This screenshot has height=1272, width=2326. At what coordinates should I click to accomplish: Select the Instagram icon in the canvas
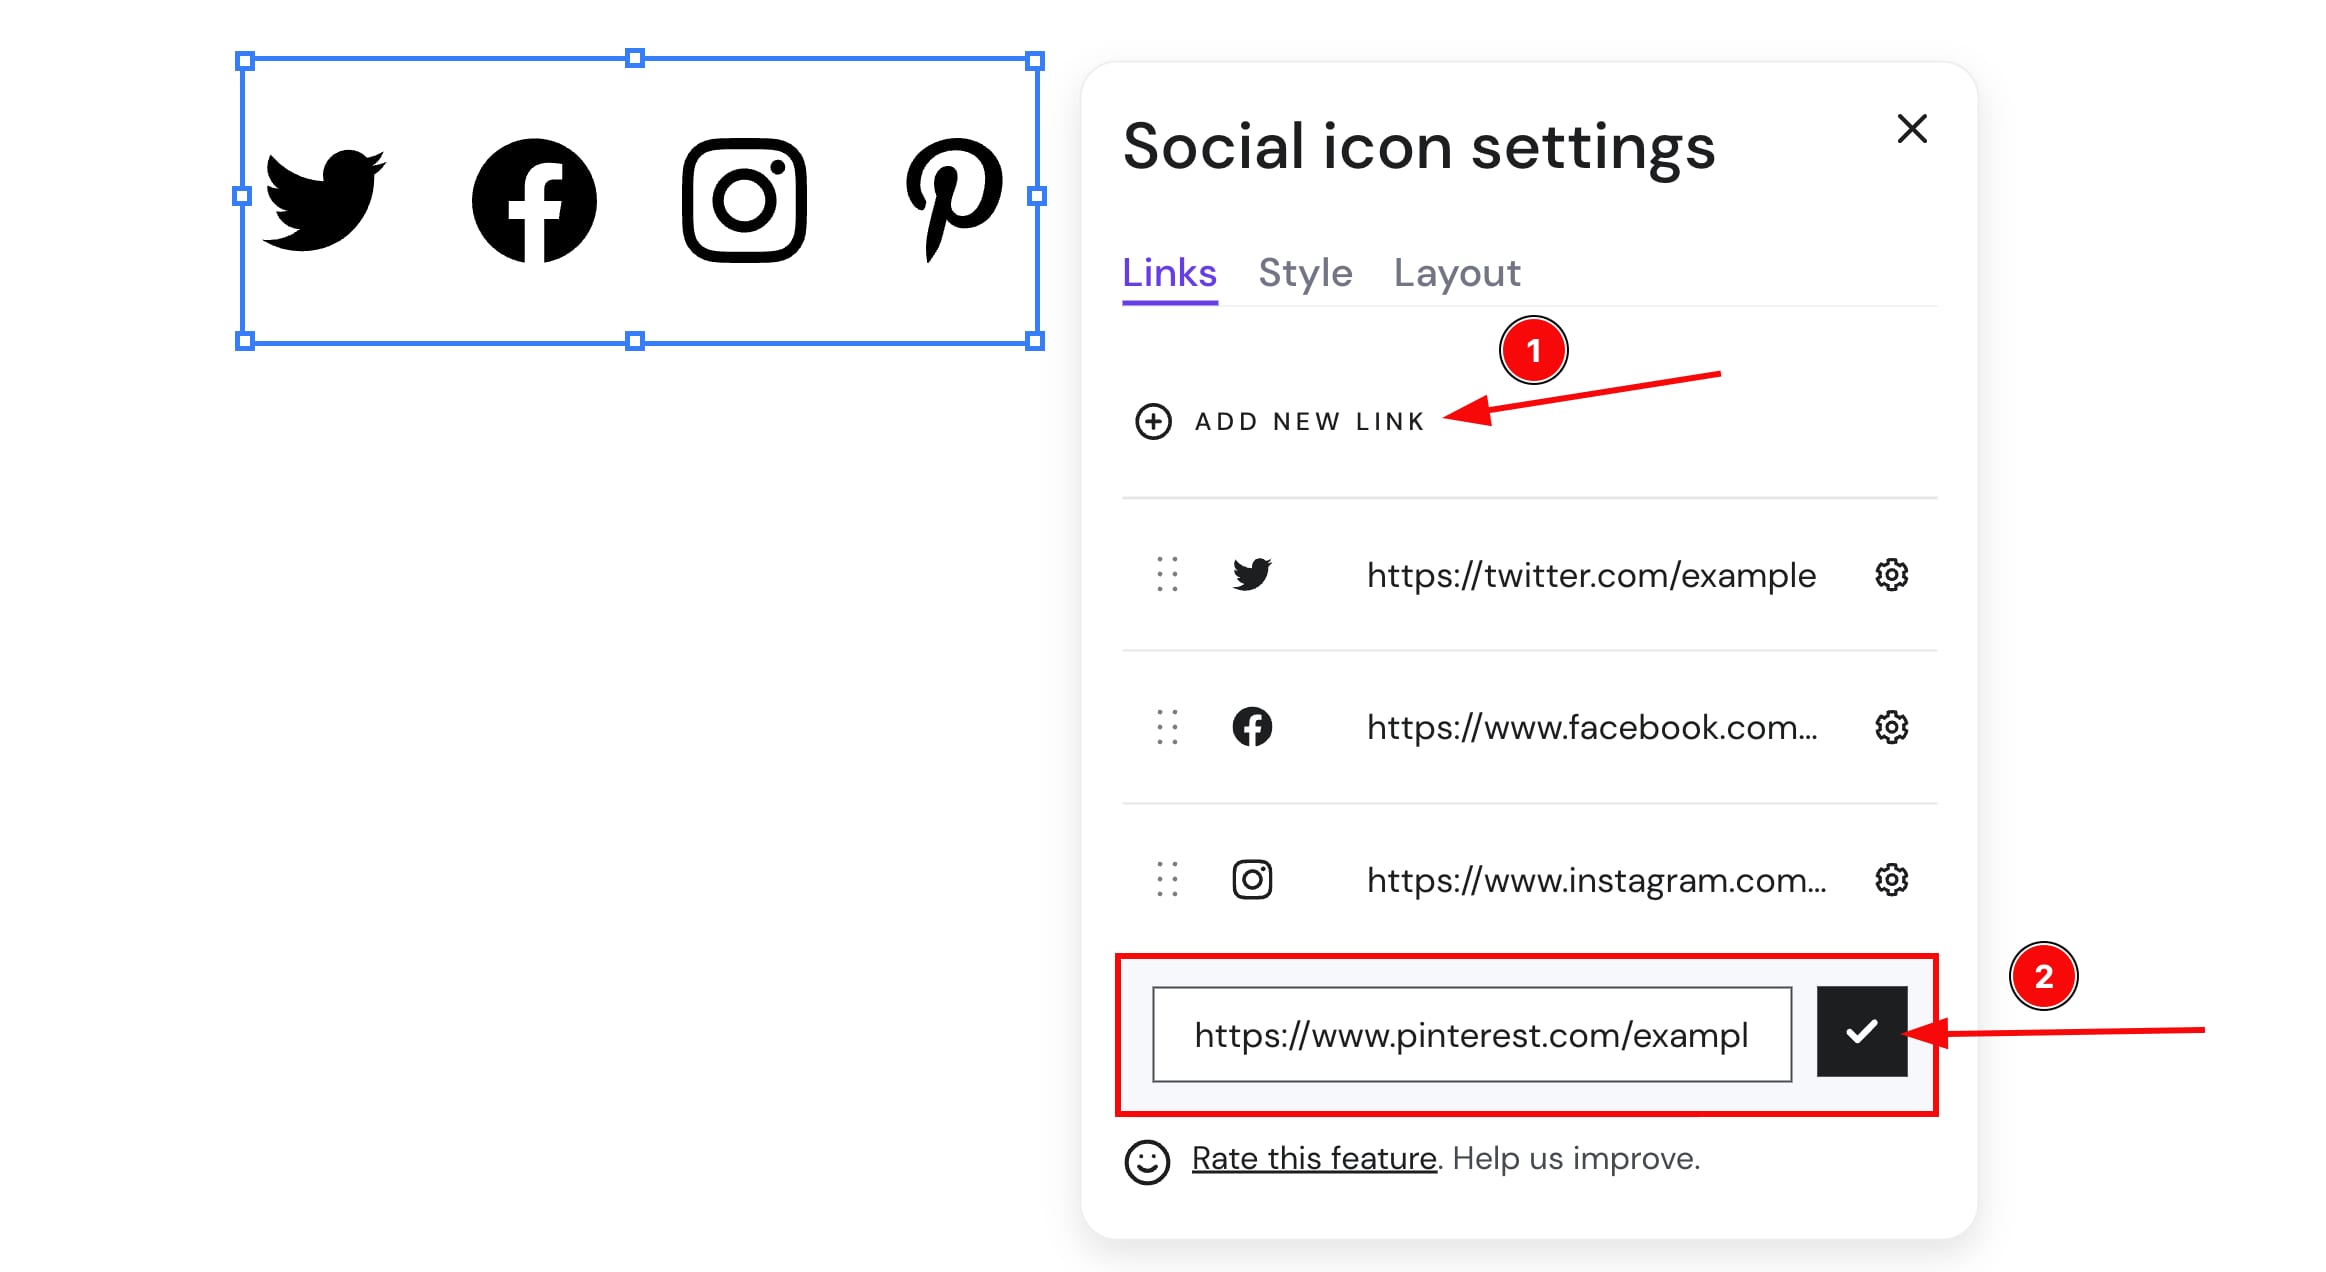point(743,199)
